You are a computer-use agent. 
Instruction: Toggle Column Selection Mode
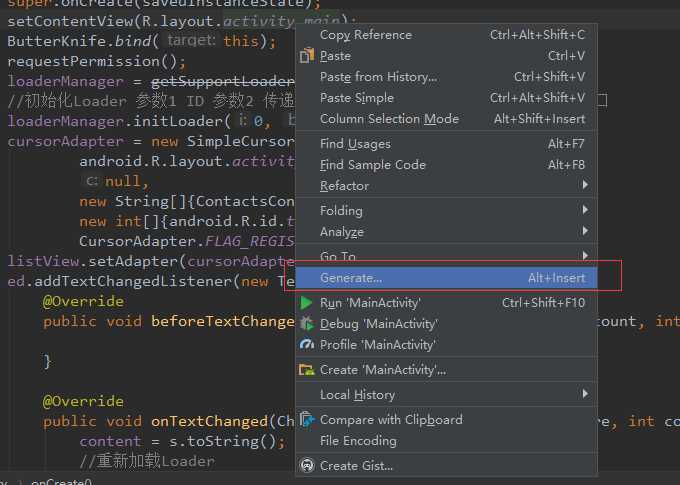coord(389,119)
